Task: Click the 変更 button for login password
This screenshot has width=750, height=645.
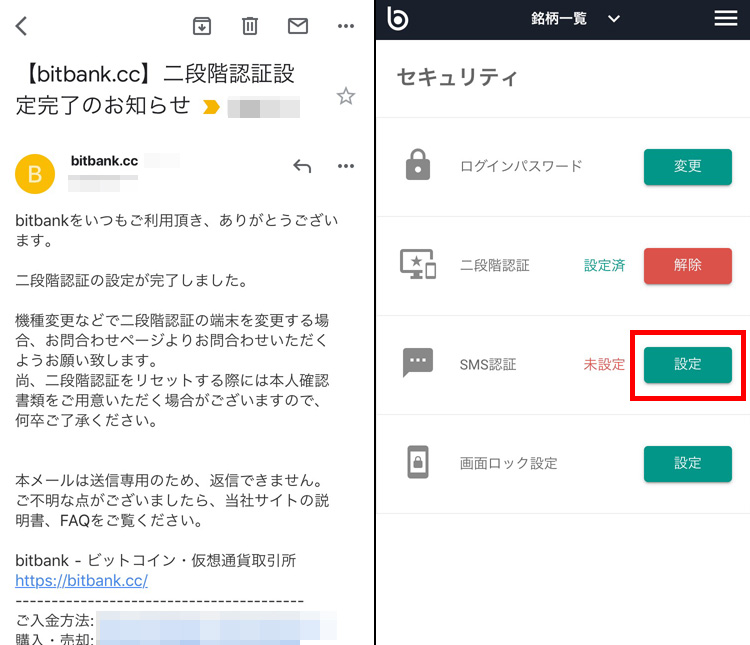Action: tap(687, 167)
